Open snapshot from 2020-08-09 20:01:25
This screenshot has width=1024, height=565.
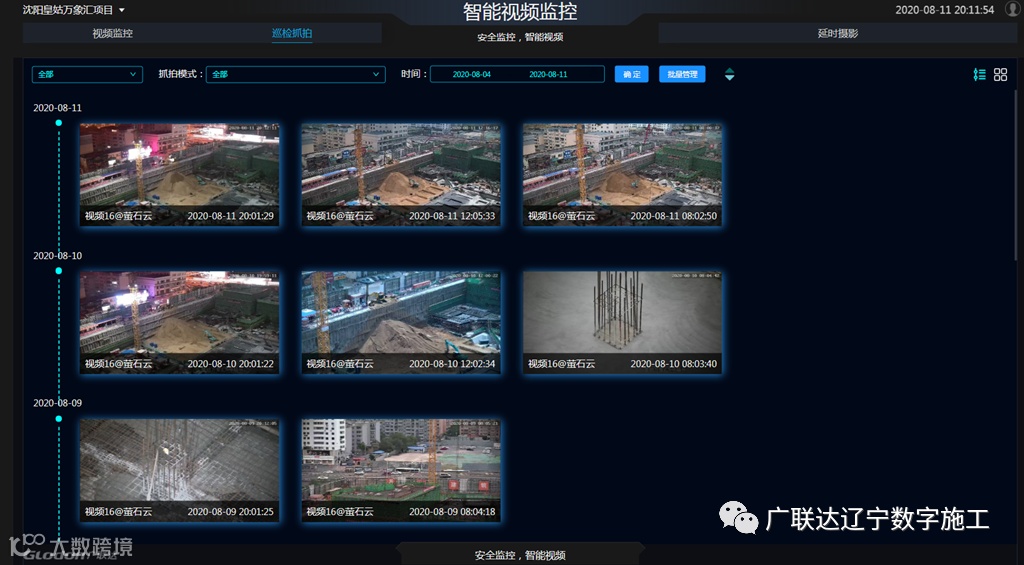pyautogui.click(x=180, y=470)
